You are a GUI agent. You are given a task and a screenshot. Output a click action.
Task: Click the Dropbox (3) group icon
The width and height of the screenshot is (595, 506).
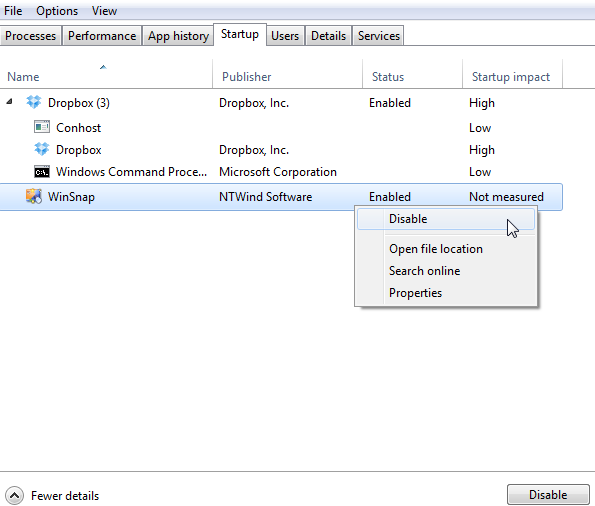pyautogui.click(x=33, y=102)
